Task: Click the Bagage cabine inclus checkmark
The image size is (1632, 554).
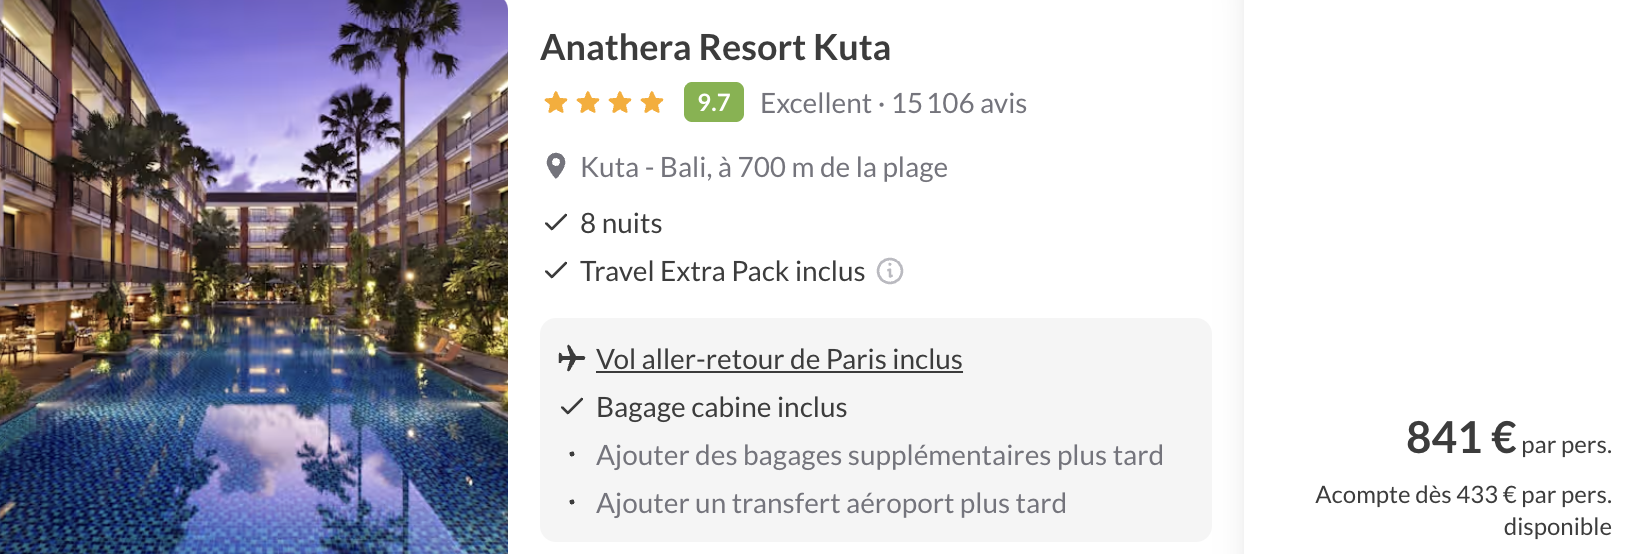Action: [x=571, y=407]
